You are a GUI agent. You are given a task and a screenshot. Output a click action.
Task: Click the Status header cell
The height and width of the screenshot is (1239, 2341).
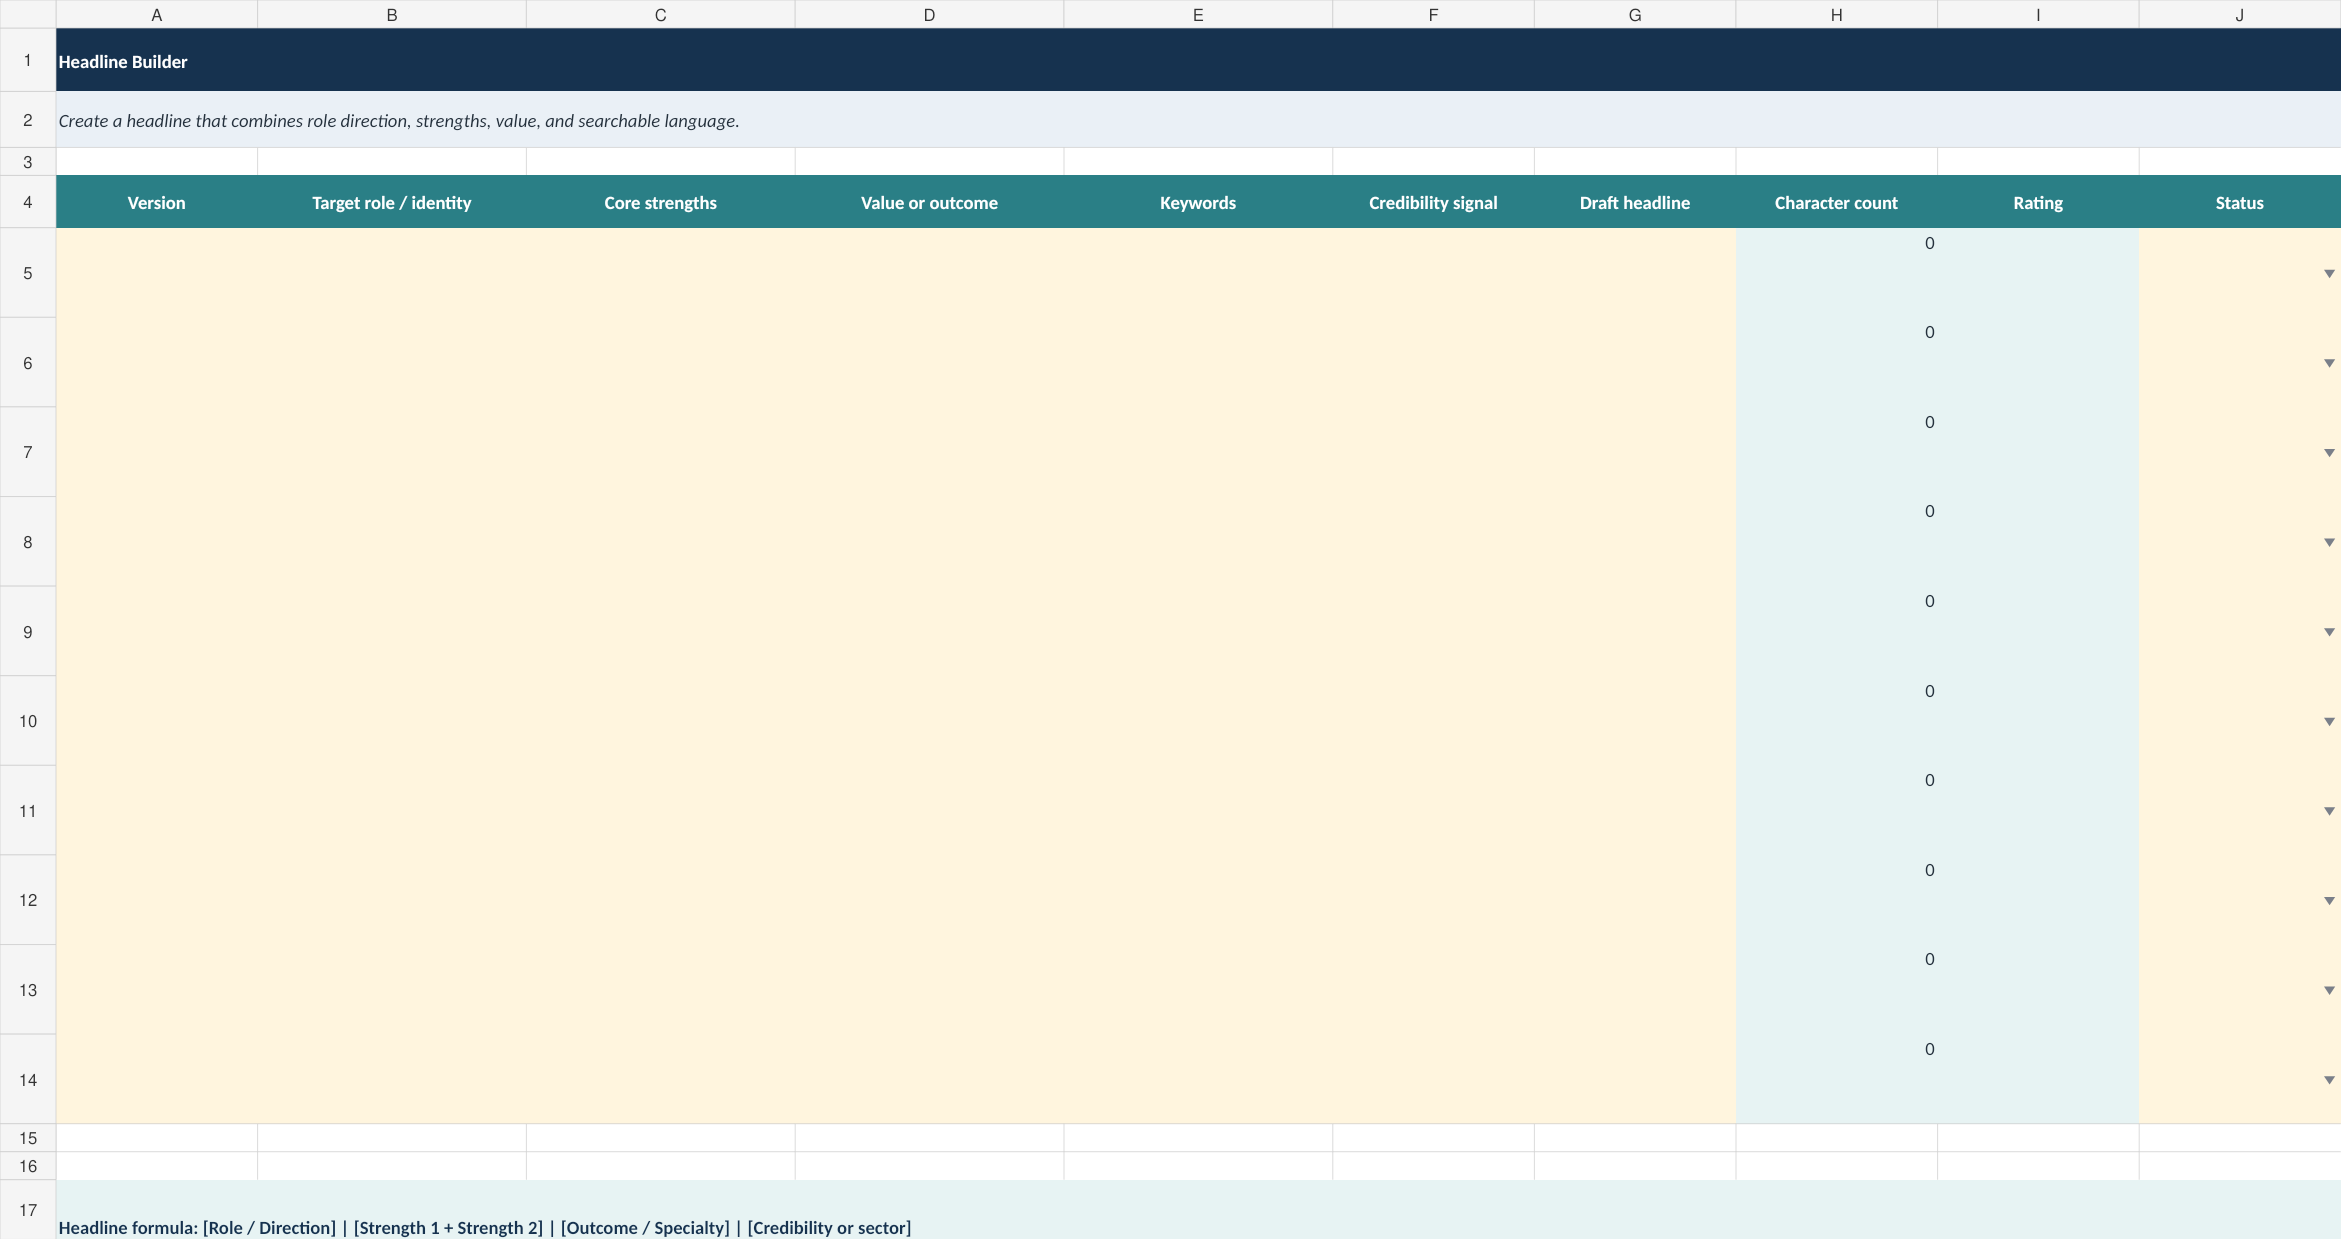click(2240, 202)
